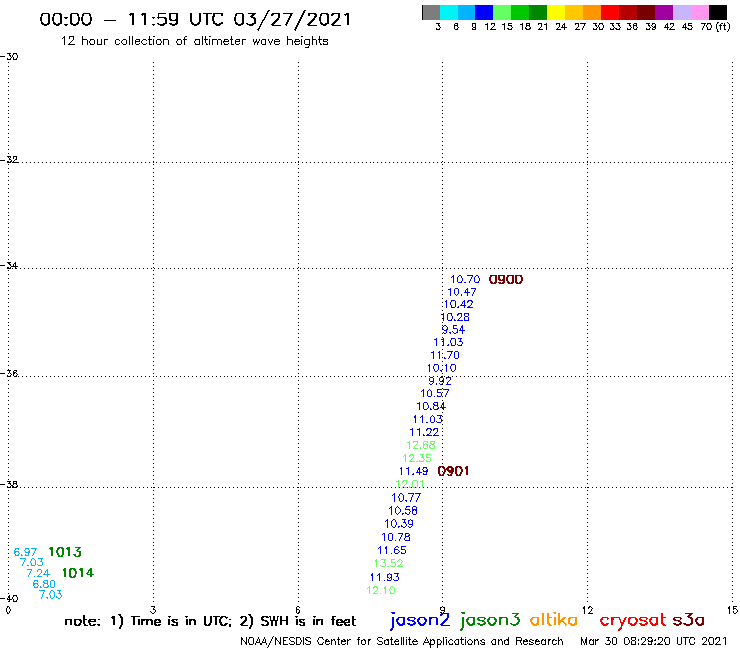Image resolution: width=740 pixels, height=650 pixels.
Task: Select the "11.49" value beside 0901
Action: pyautogui.click(x=413, y=471)
